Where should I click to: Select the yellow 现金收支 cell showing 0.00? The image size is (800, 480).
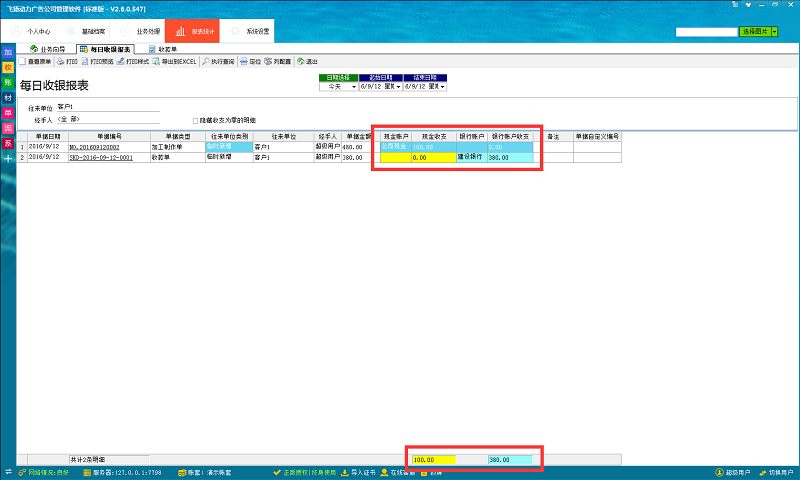pos(433,158)
